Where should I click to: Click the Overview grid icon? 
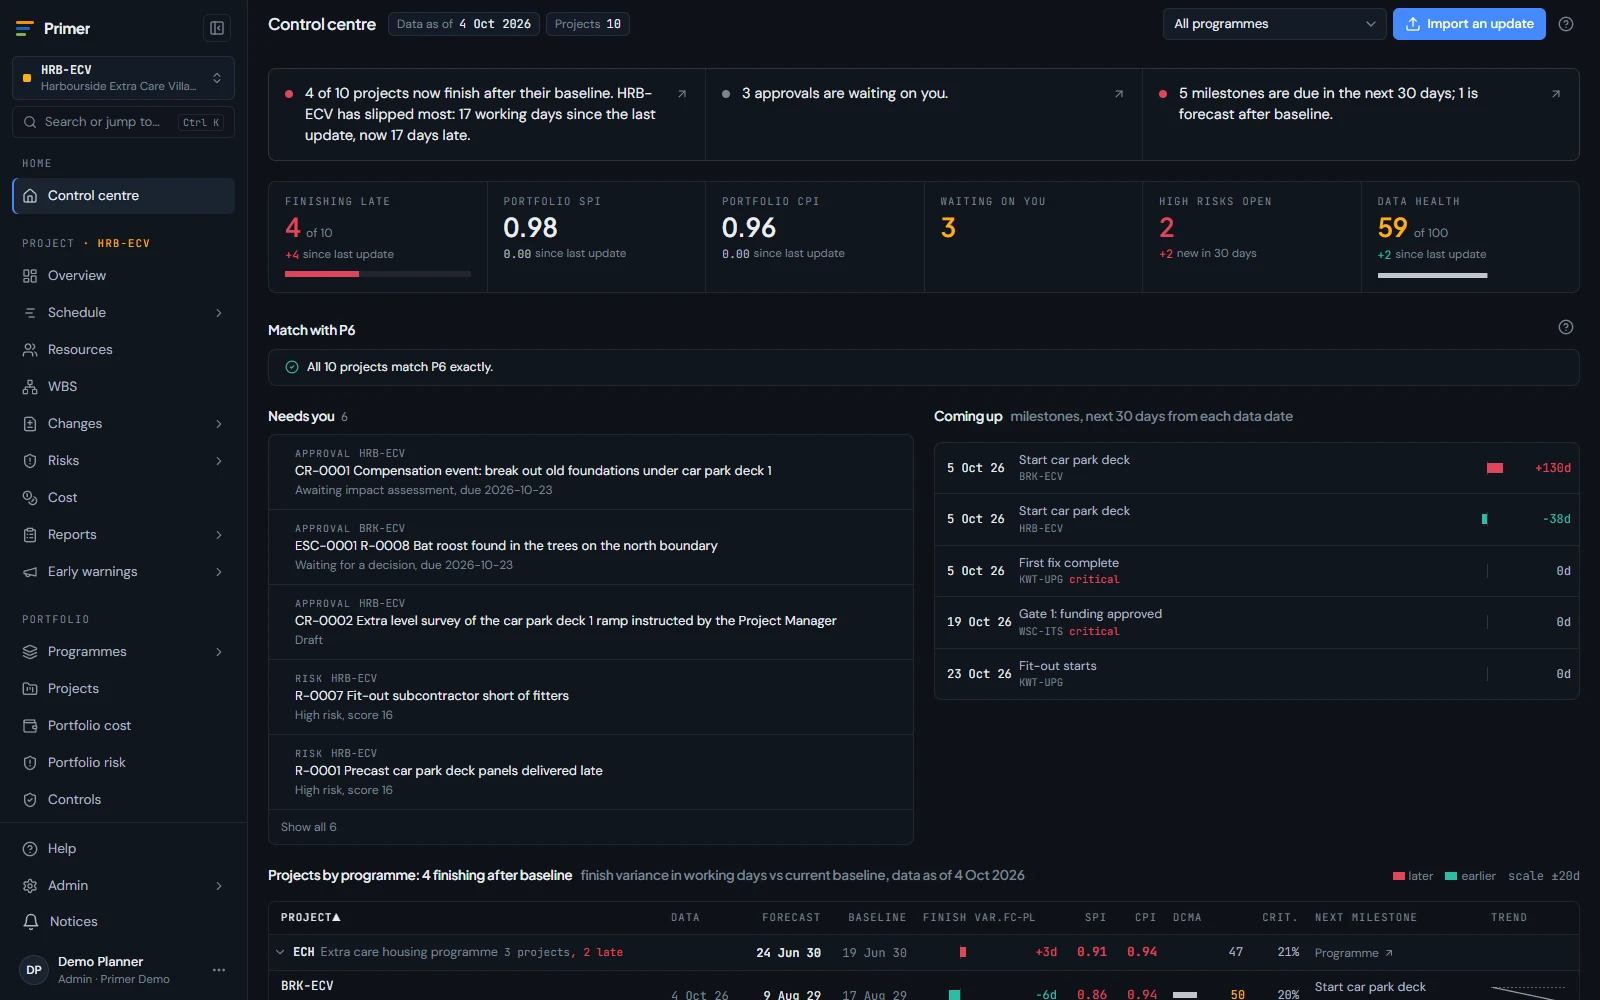pyautogui.click(x=30, y=276)
